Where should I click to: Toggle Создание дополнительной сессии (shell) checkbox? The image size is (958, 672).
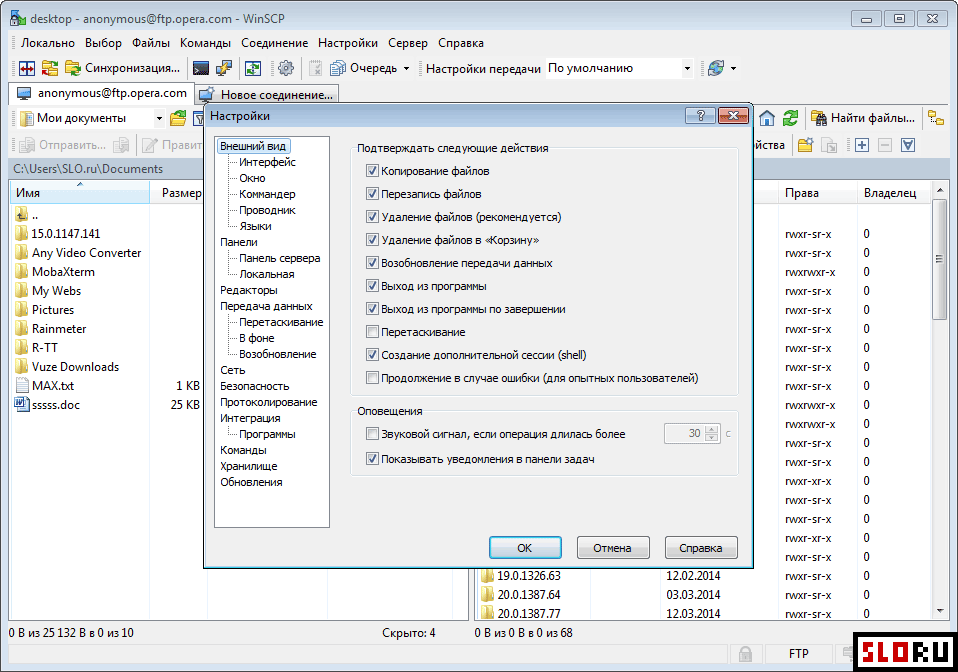tap(372, 355)
